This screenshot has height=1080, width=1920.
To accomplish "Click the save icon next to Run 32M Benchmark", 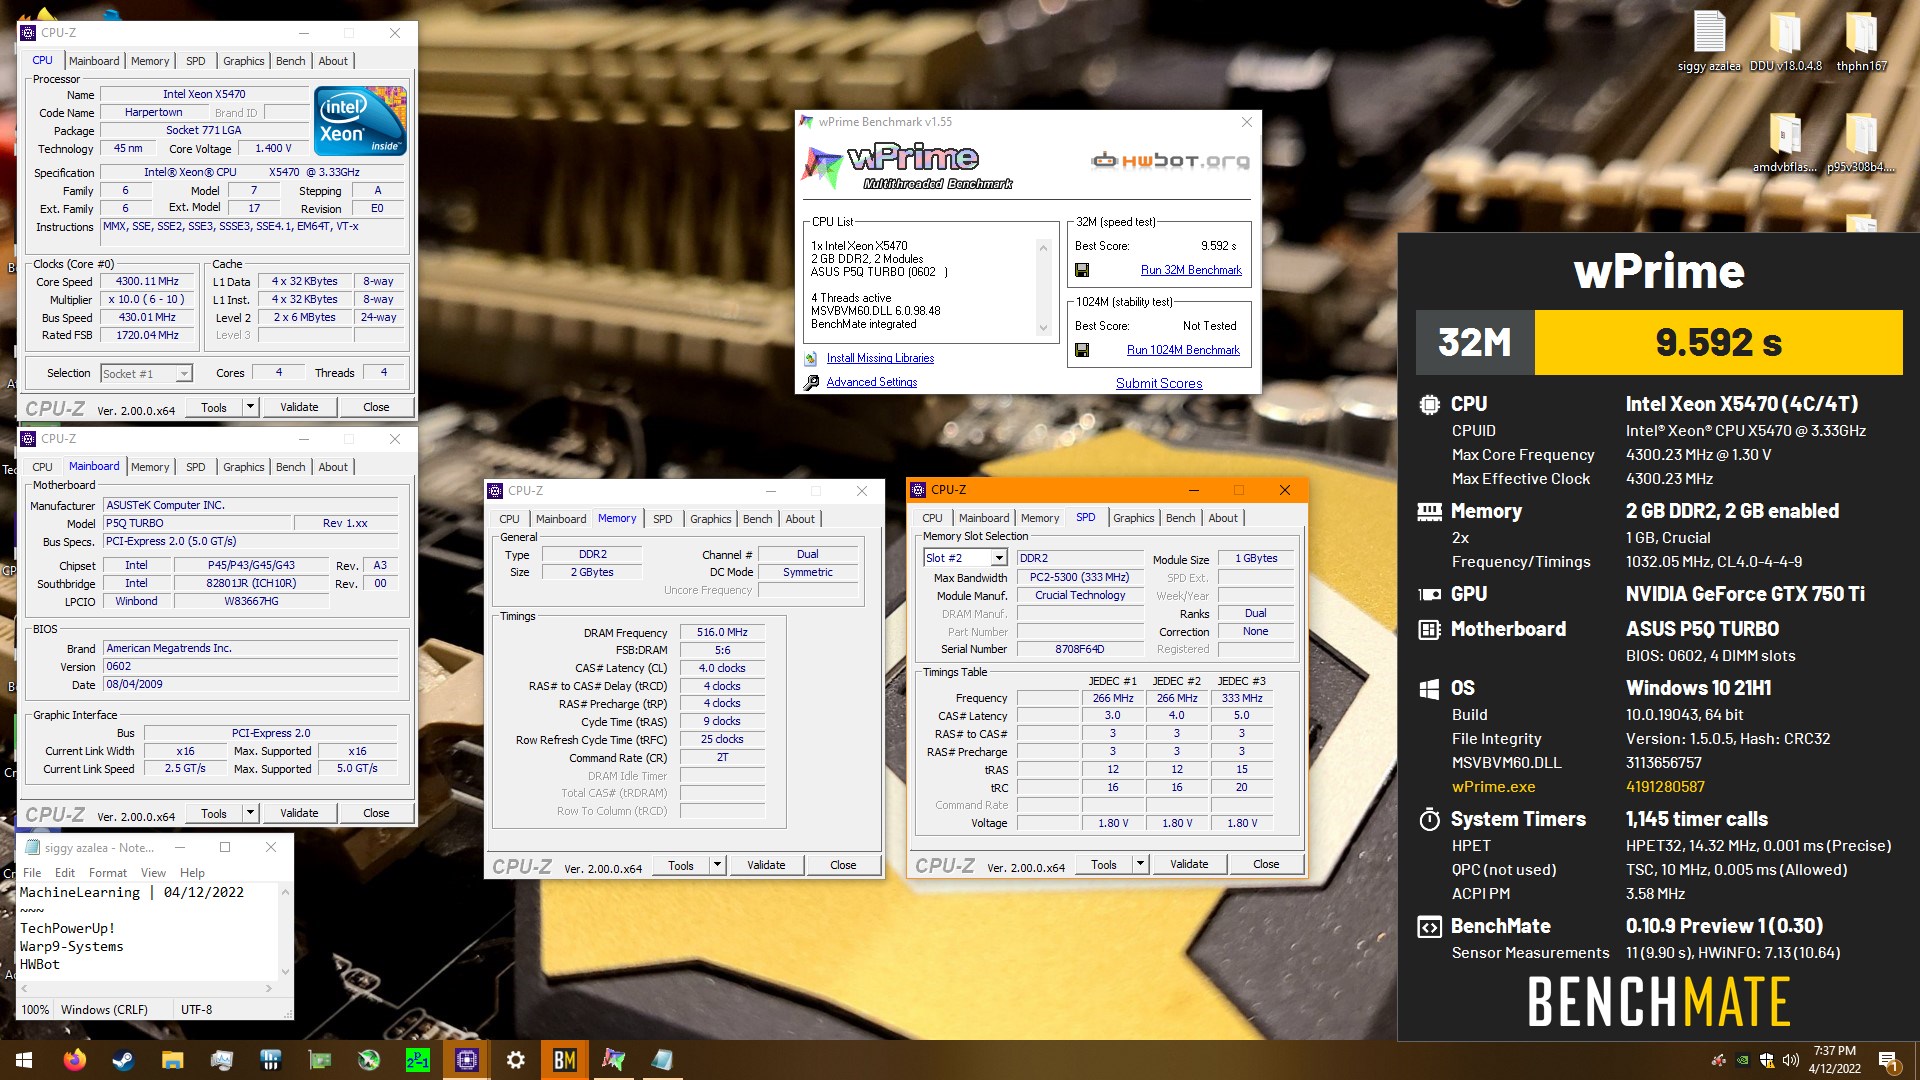I will (1082, 270).
